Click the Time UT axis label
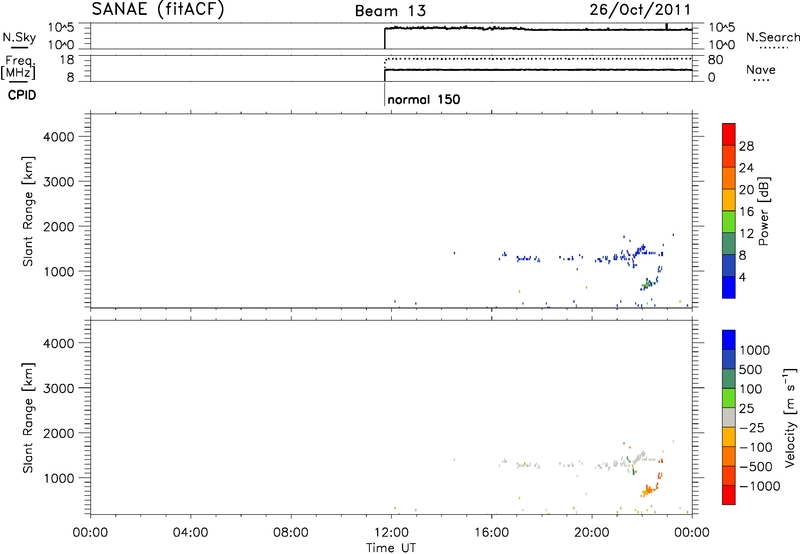800x554 pixels. [391, 548]
